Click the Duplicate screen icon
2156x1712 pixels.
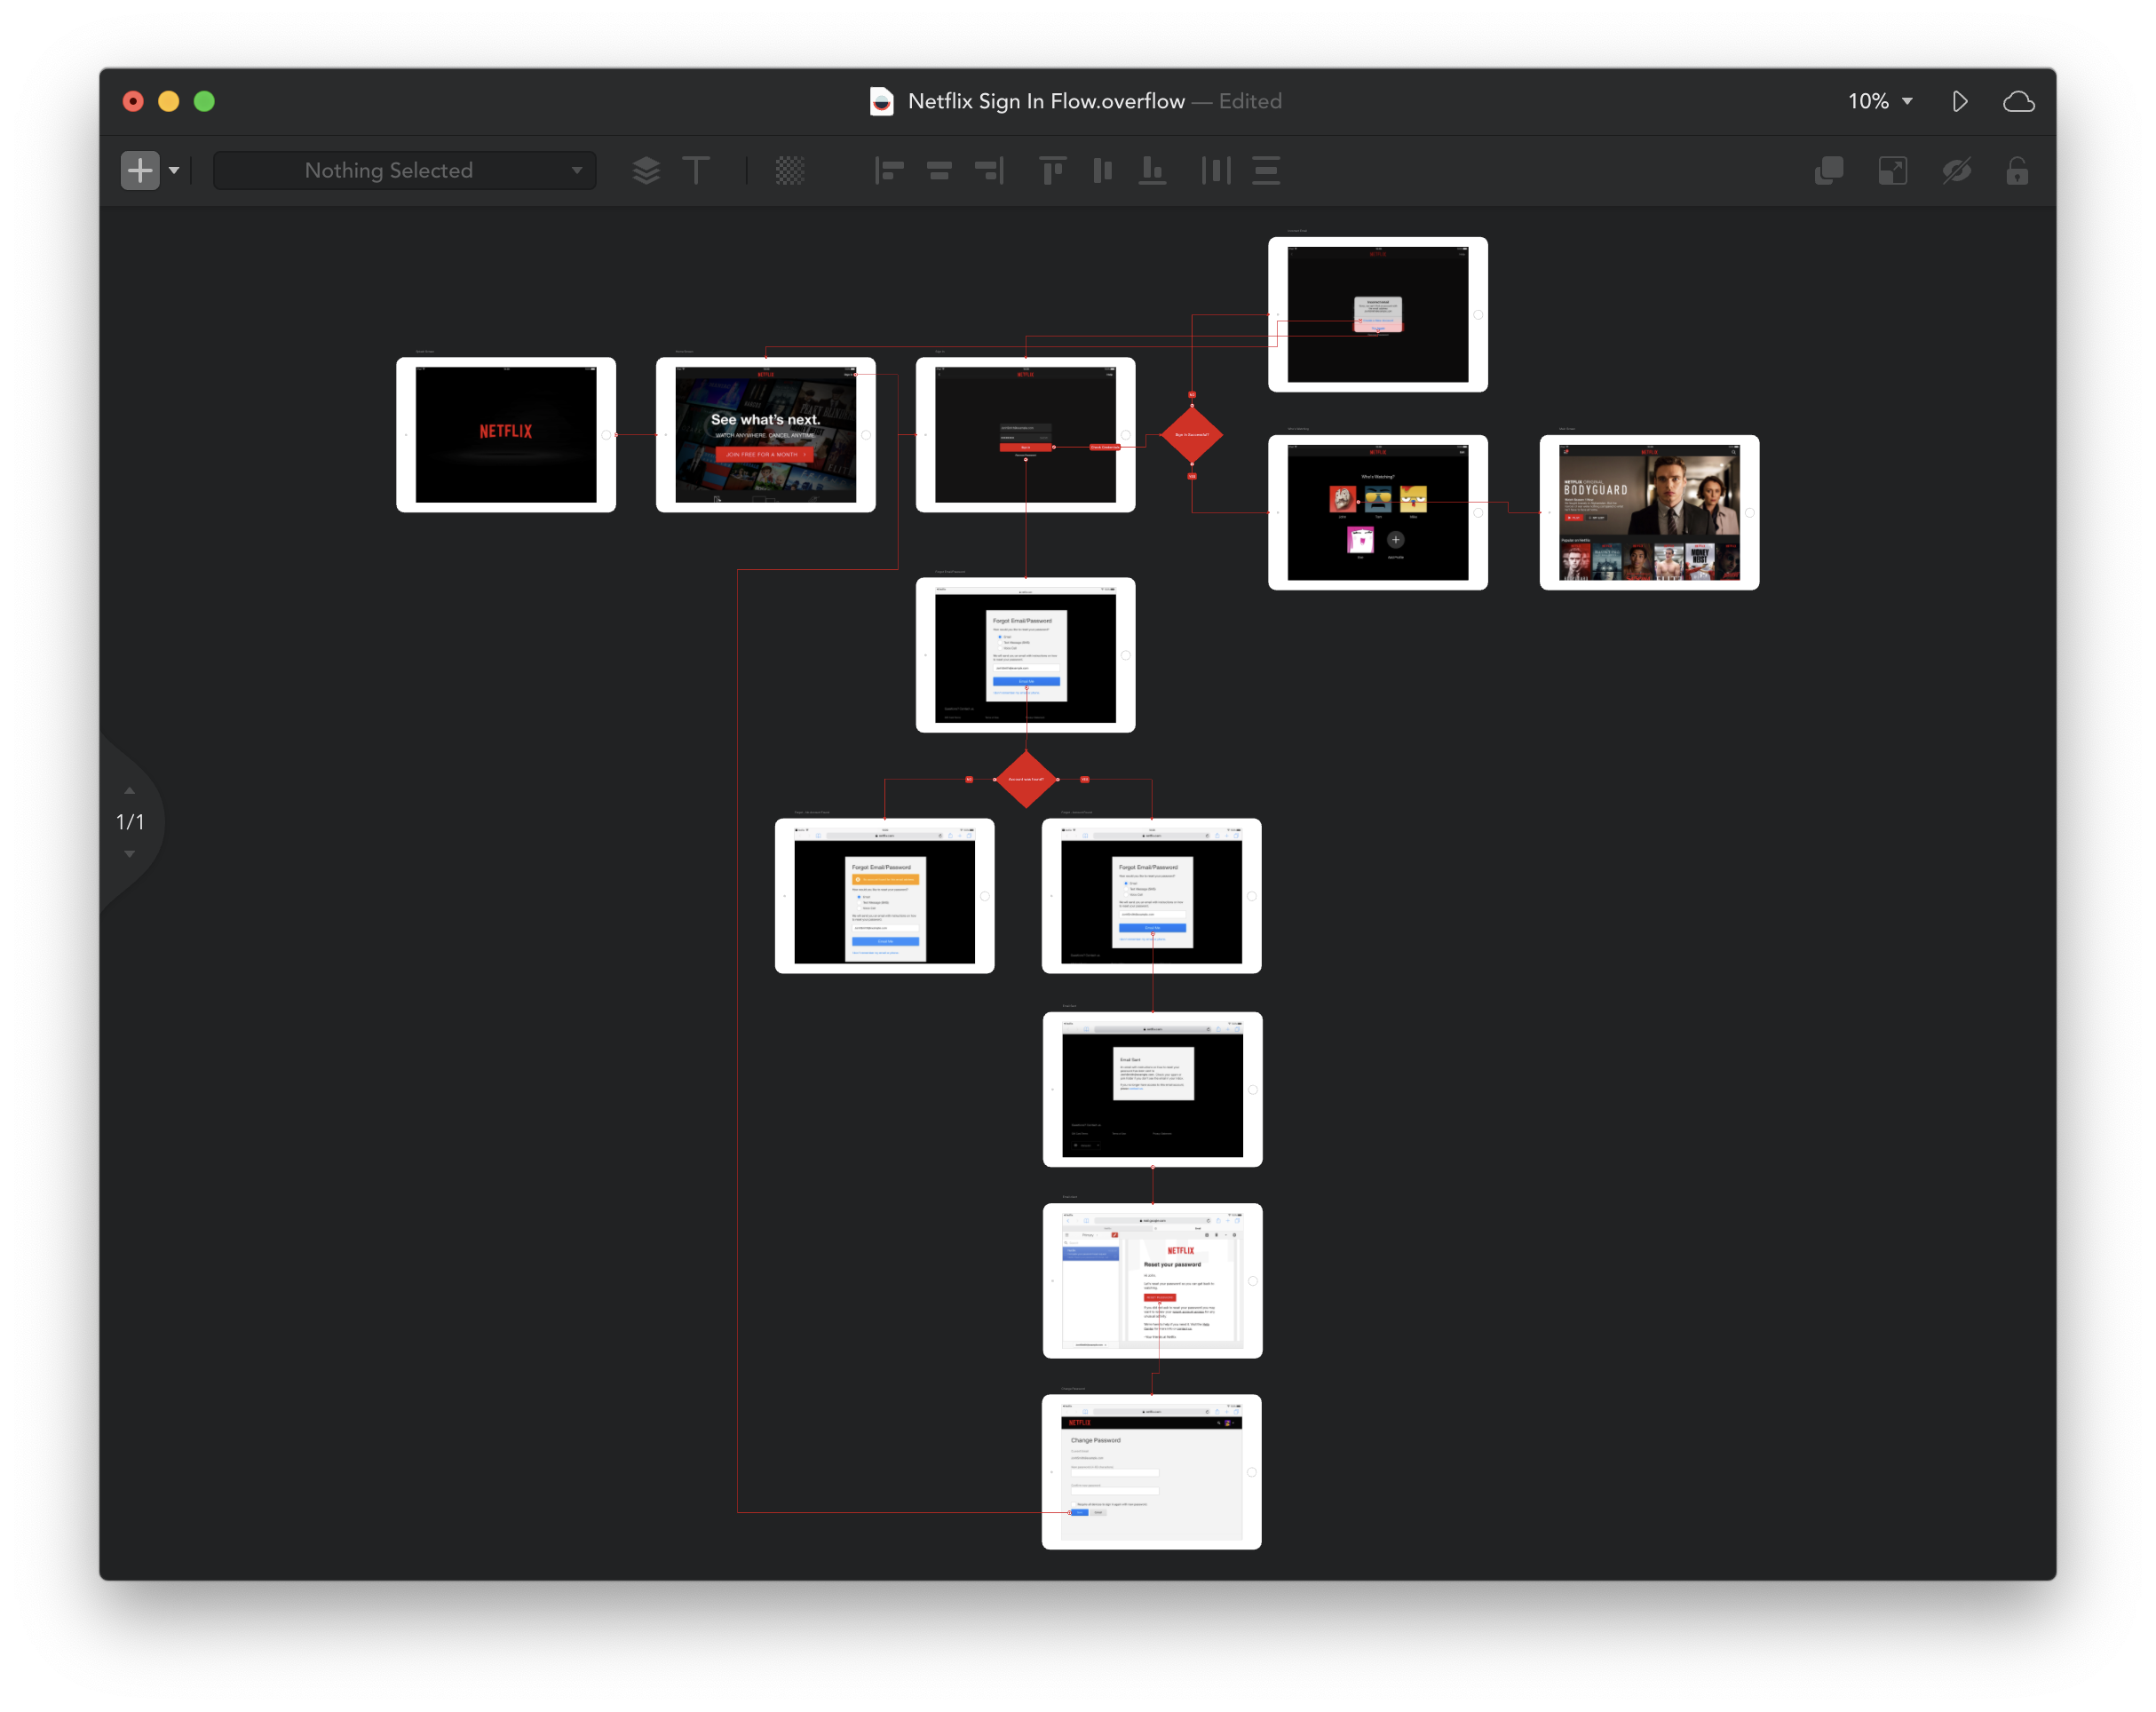[1827, 170]
